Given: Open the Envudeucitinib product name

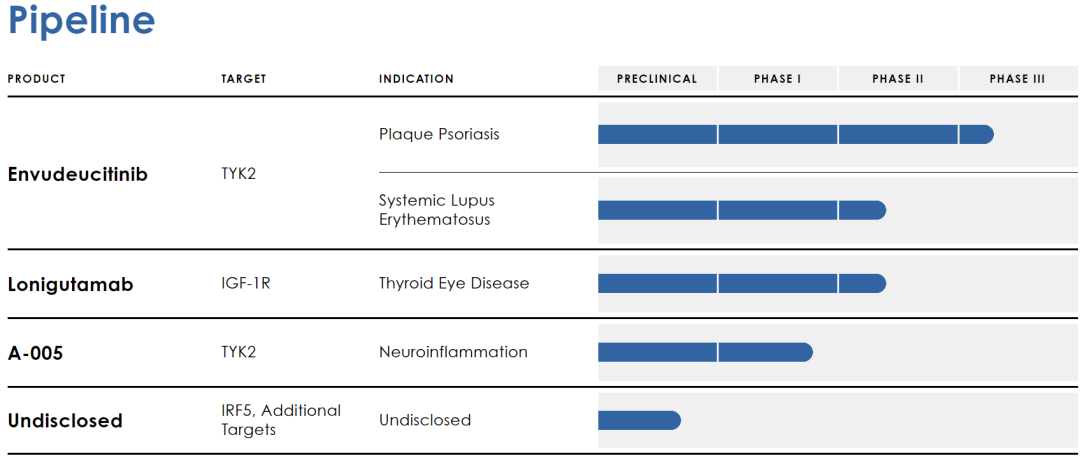Looking at the screenshot, I should [78, 174].
